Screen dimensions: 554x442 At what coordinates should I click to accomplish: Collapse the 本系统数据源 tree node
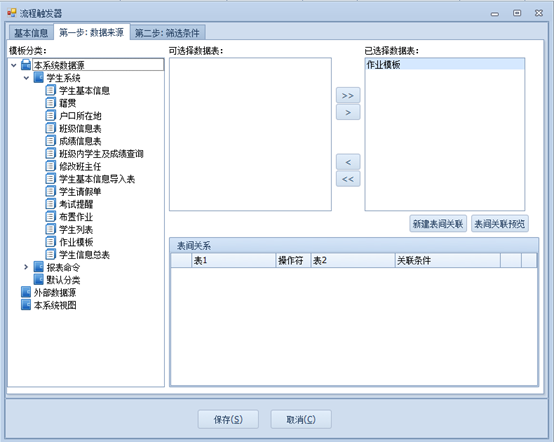[14, 65]
